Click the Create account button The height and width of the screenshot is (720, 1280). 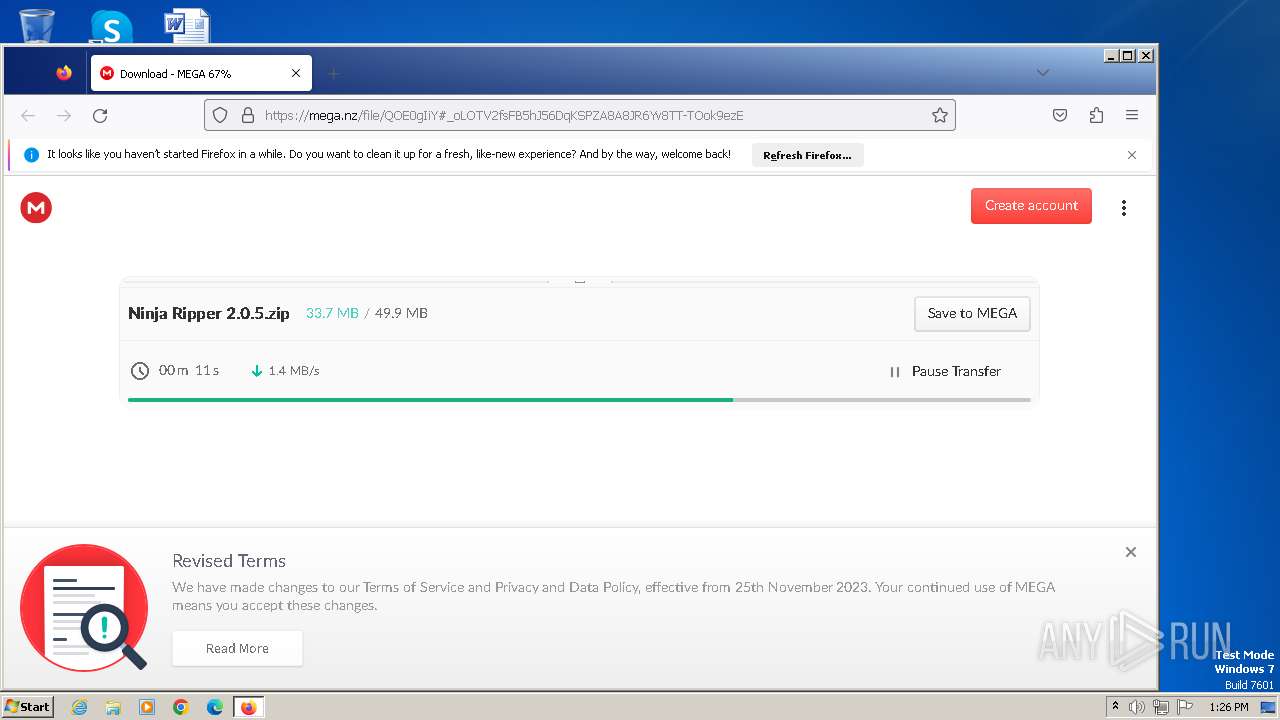[1031, 206]
